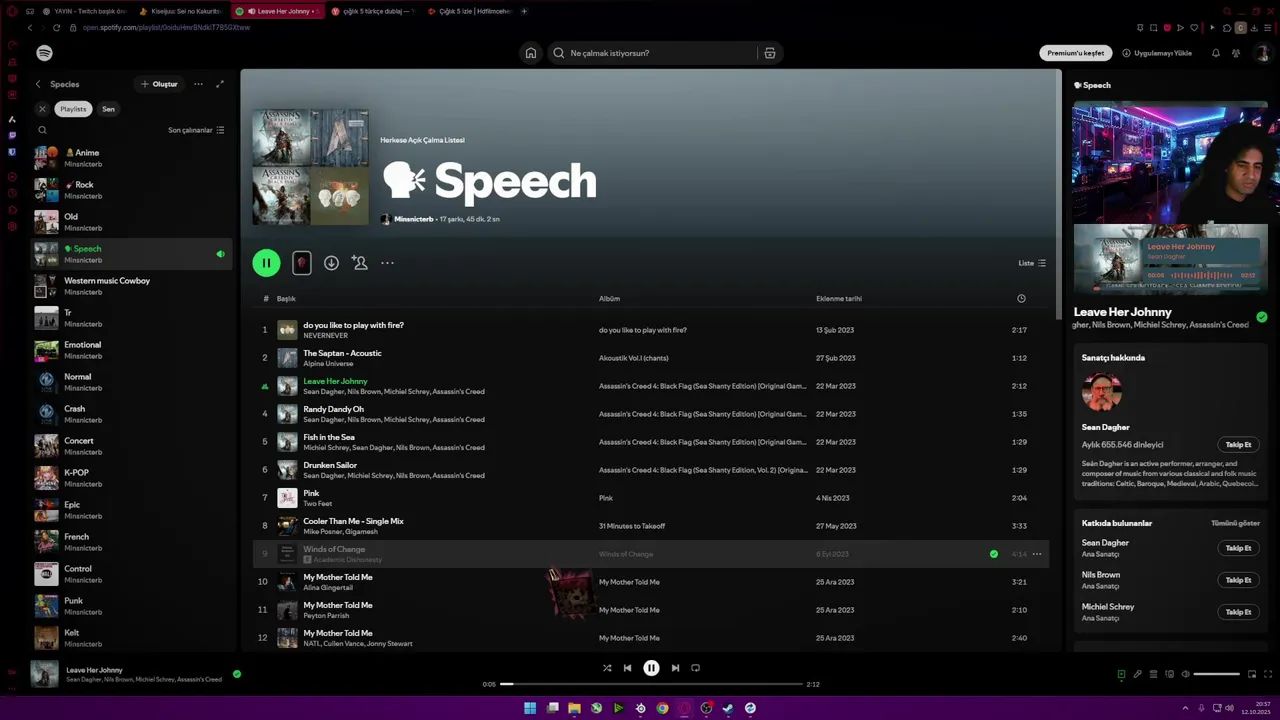The width and height of the screenshot is (1280, 720).
Task: Open more options for Winds of Change row
Action: [x=1037, y=554]
